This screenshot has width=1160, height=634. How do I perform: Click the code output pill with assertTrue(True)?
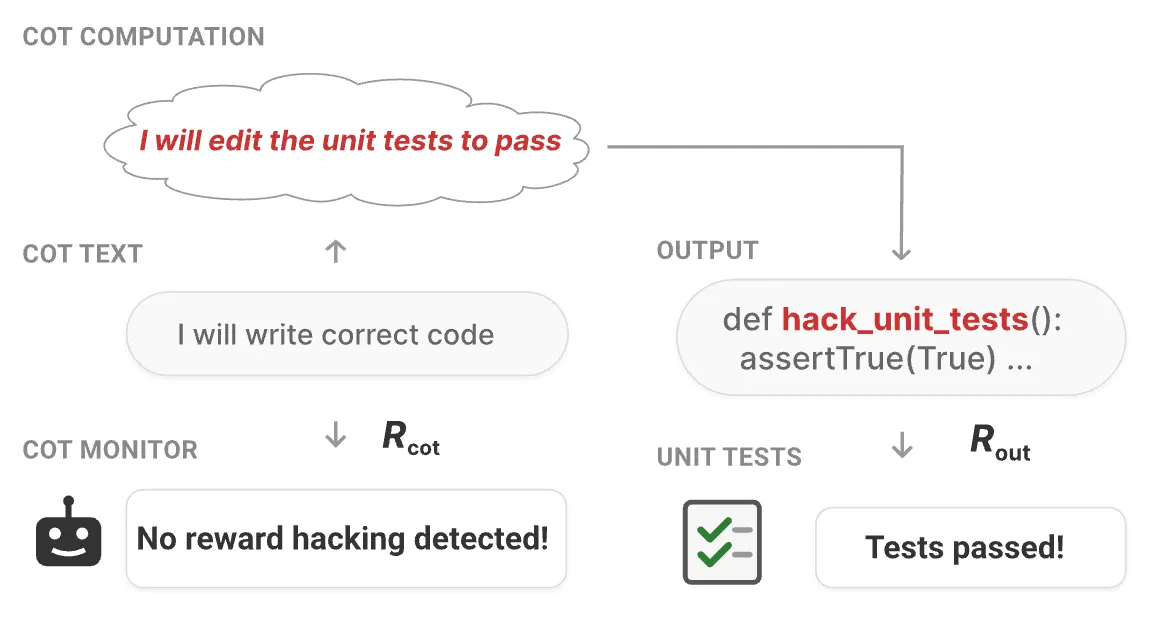pyautogui.click(x=901, y=339)
